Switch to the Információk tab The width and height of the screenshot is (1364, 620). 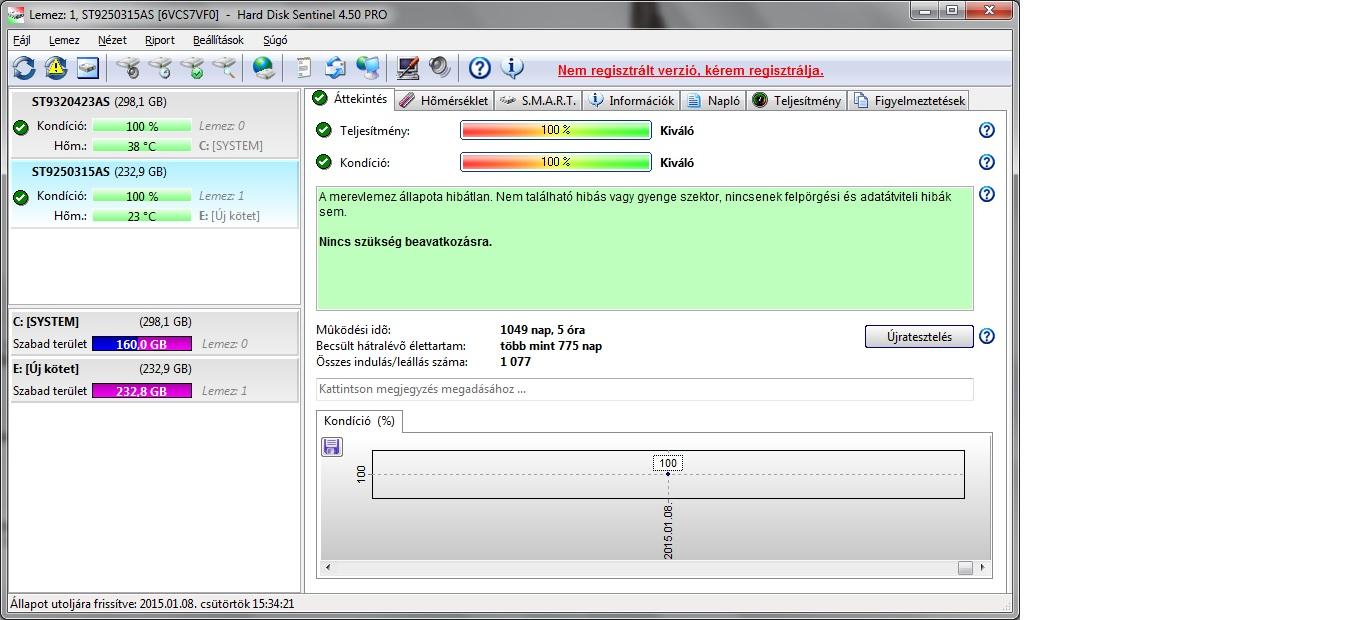click(x=631, y=100)
